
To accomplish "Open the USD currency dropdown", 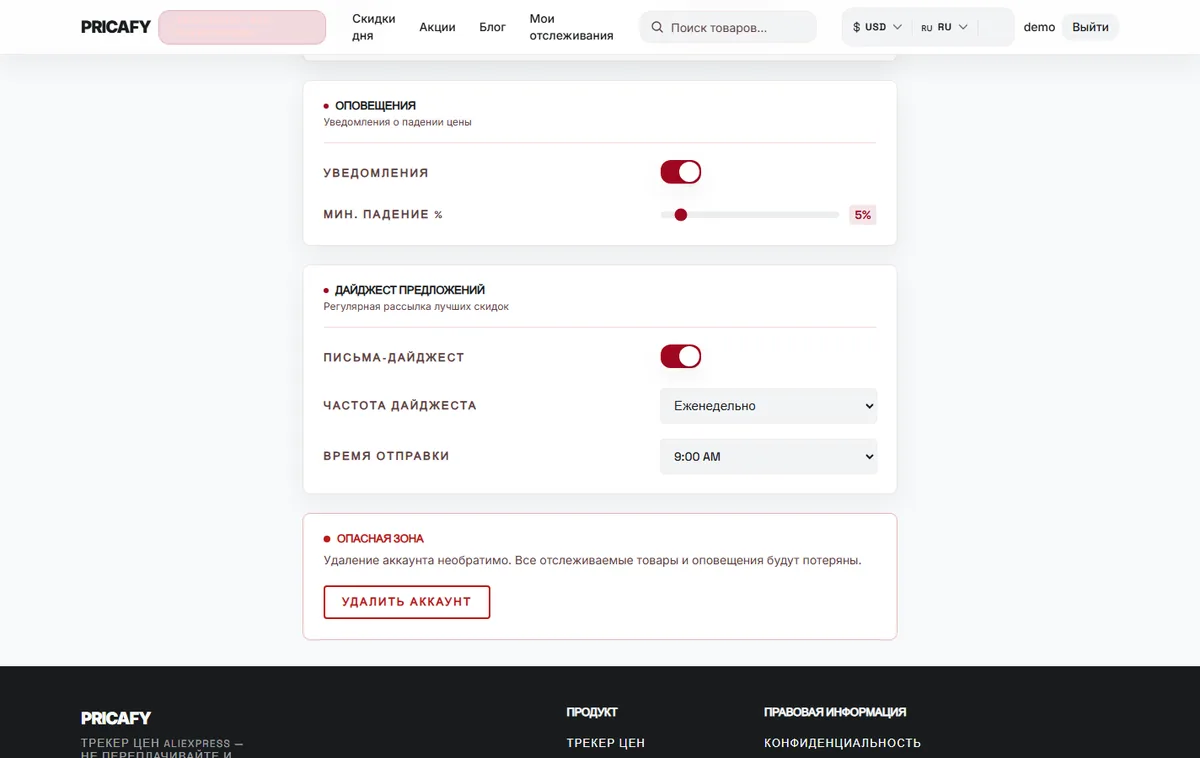I will click(877, 27).
